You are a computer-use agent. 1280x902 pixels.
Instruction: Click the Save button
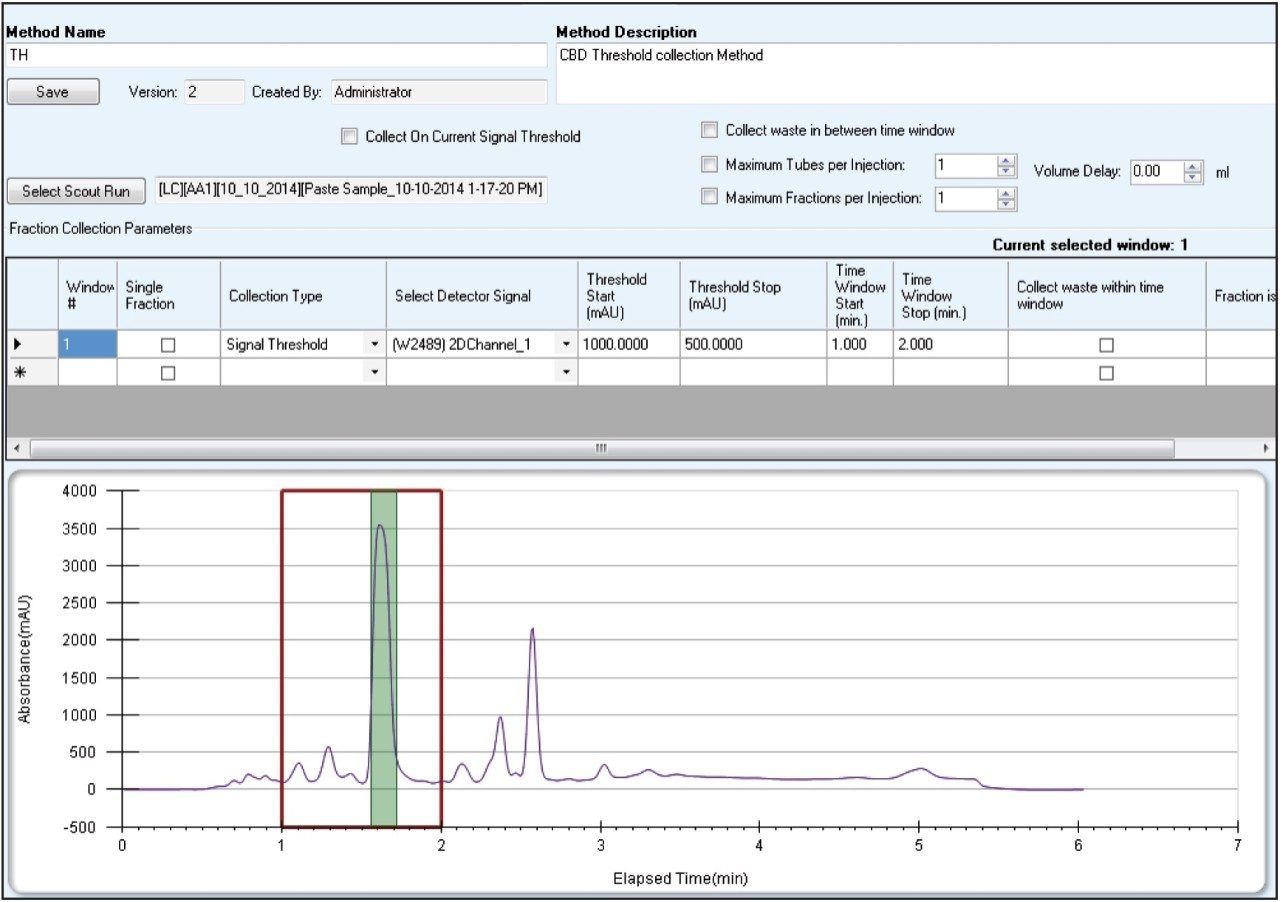tap(53, 92)
